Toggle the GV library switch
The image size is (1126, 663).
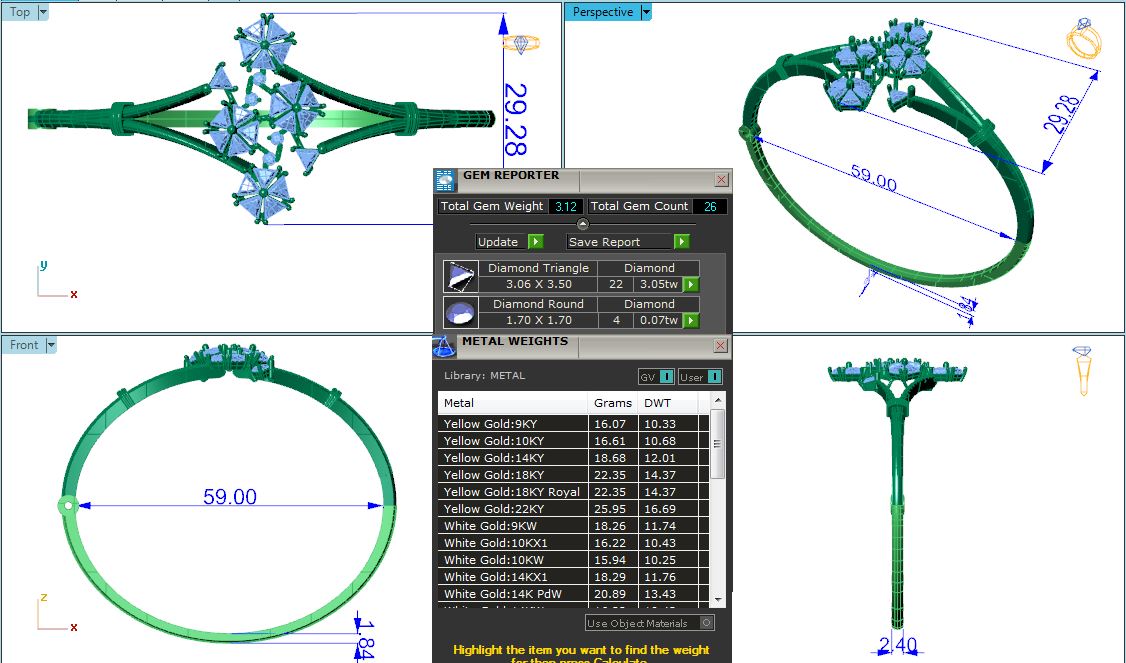(666, 377)
